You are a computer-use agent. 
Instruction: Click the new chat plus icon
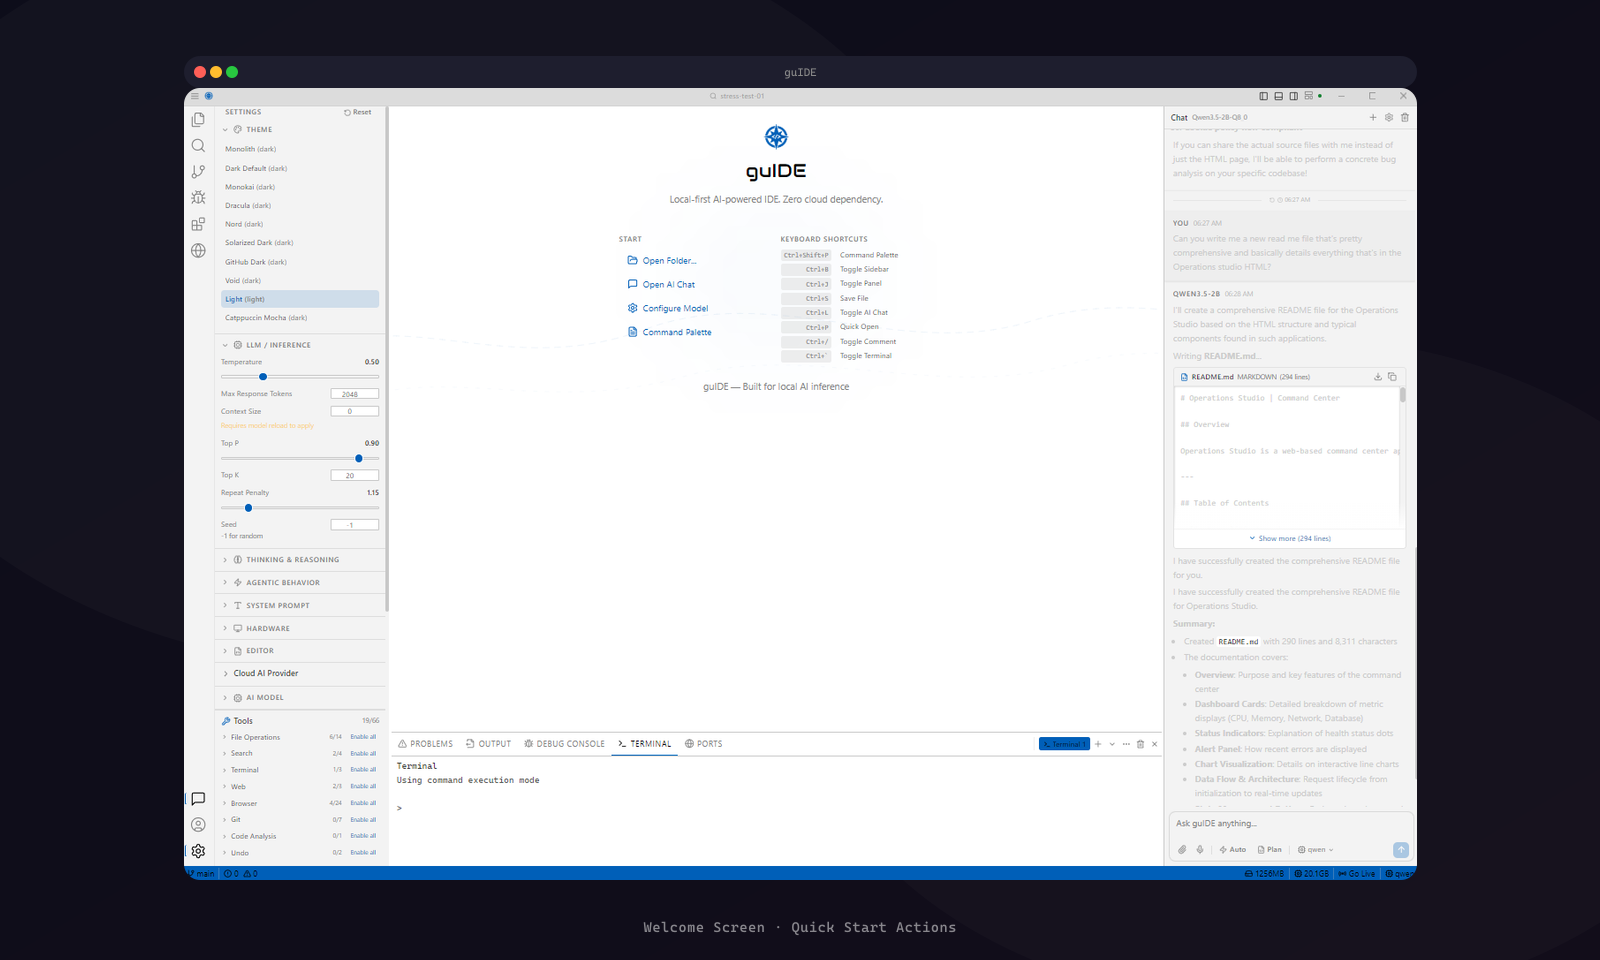(x=1373, y=117)
